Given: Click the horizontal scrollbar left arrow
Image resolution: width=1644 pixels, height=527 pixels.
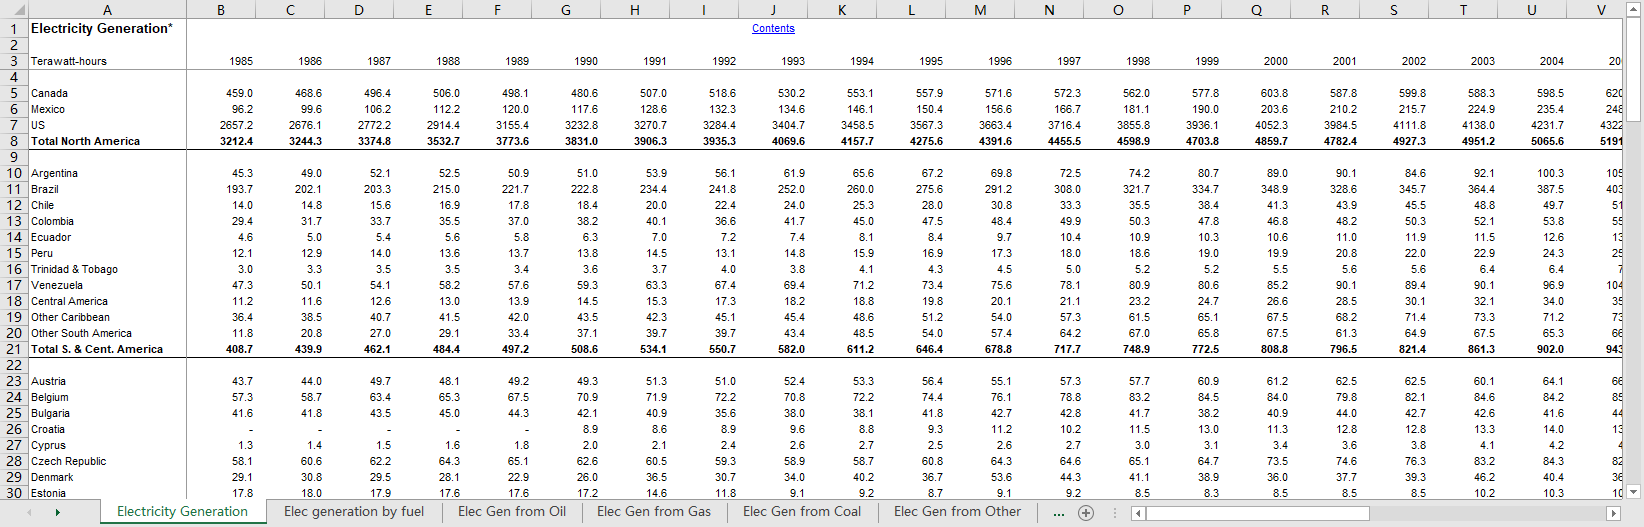Looking at the screenshot, I should [1138, 513].
